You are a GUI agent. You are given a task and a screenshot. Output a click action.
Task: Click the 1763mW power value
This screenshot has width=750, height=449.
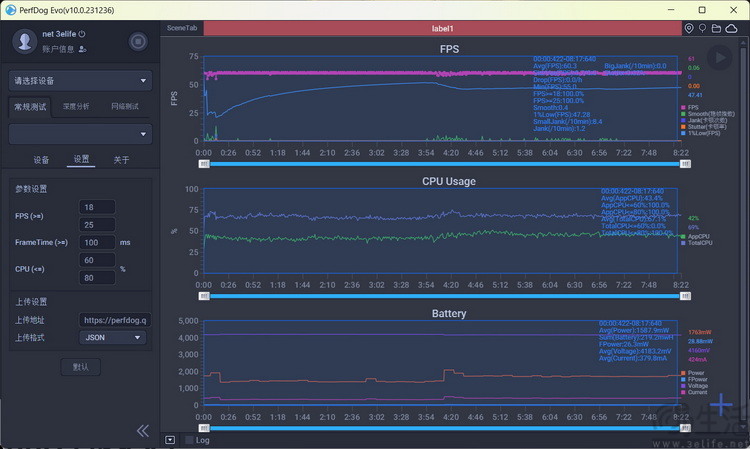pos(700,332)
